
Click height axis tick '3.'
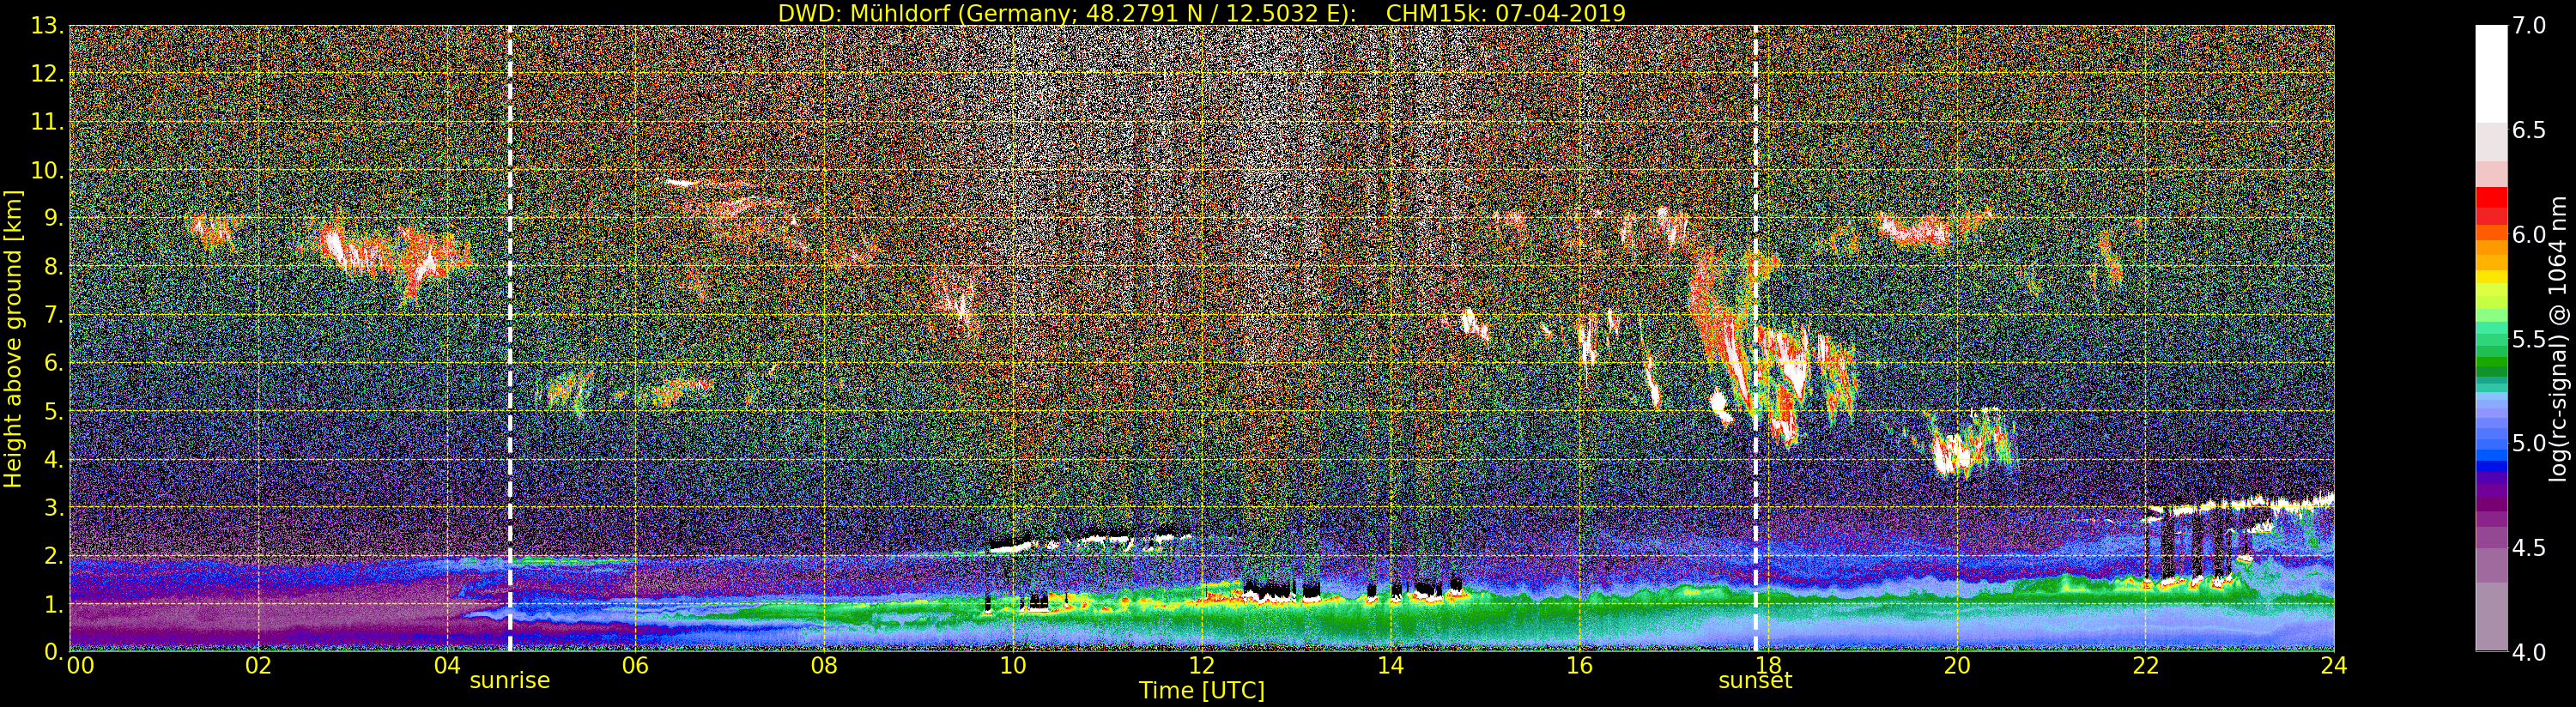(54, 507)
